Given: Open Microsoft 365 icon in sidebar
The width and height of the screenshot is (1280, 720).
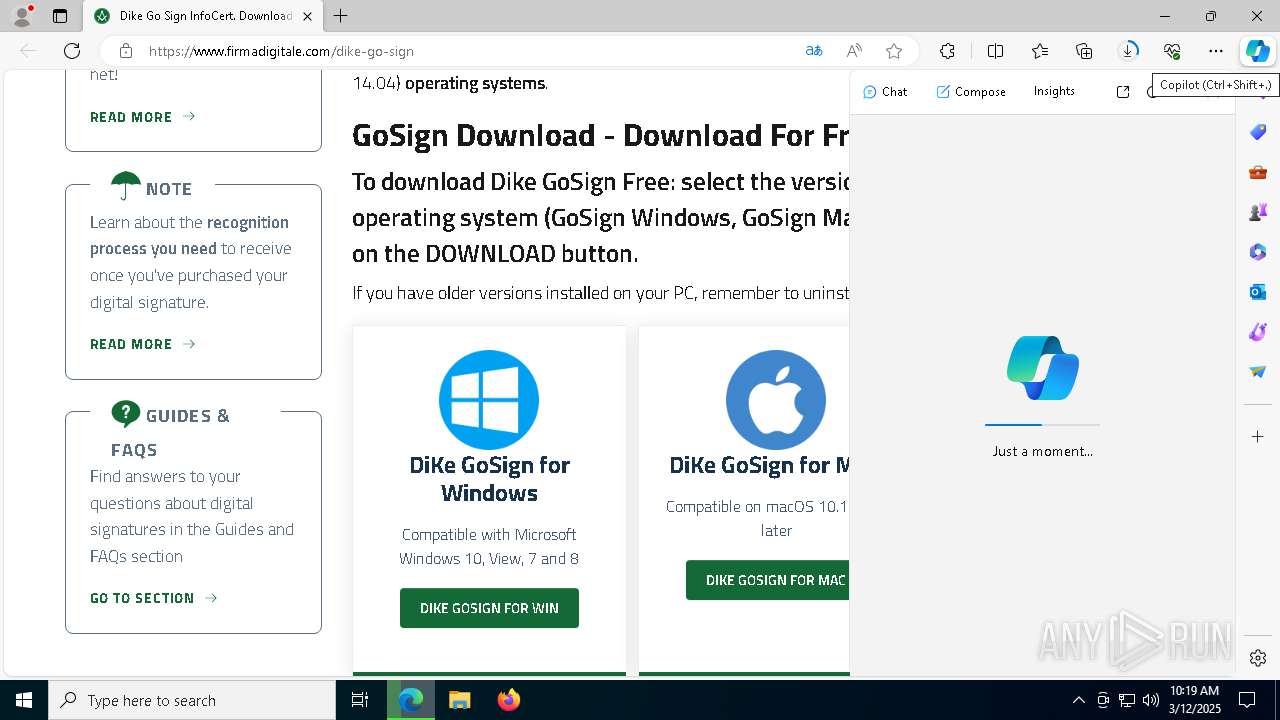Looking at the screenshot, I should coord(1258,252).
